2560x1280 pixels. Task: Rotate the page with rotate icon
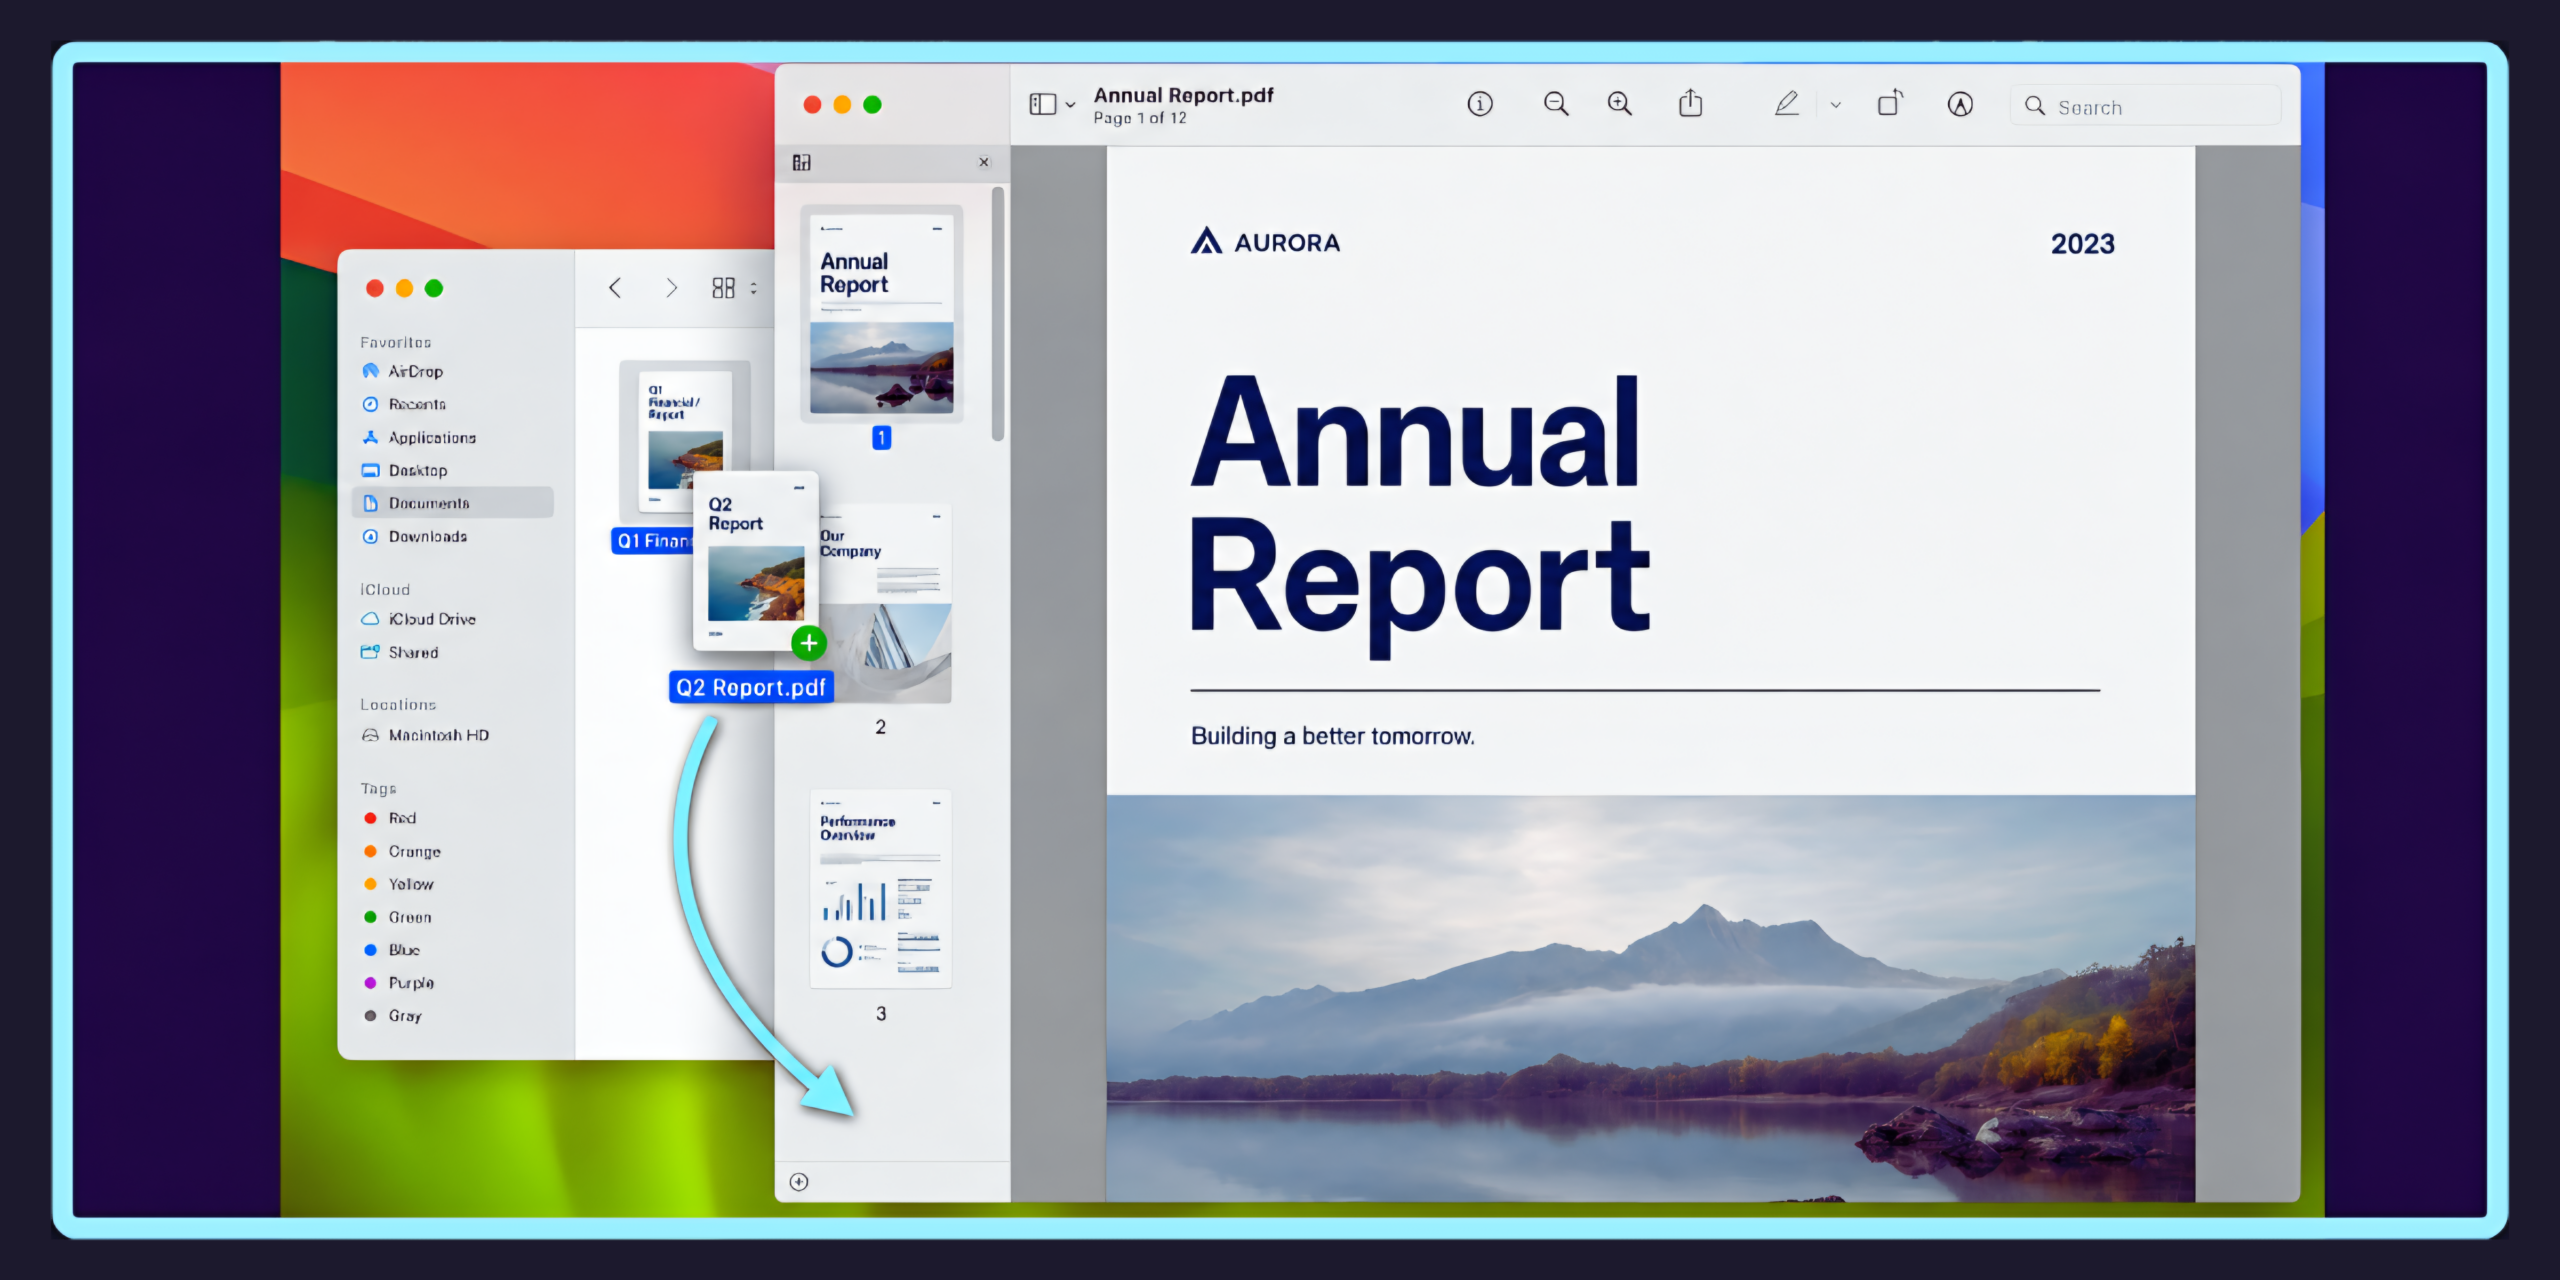pos(1890,103)
